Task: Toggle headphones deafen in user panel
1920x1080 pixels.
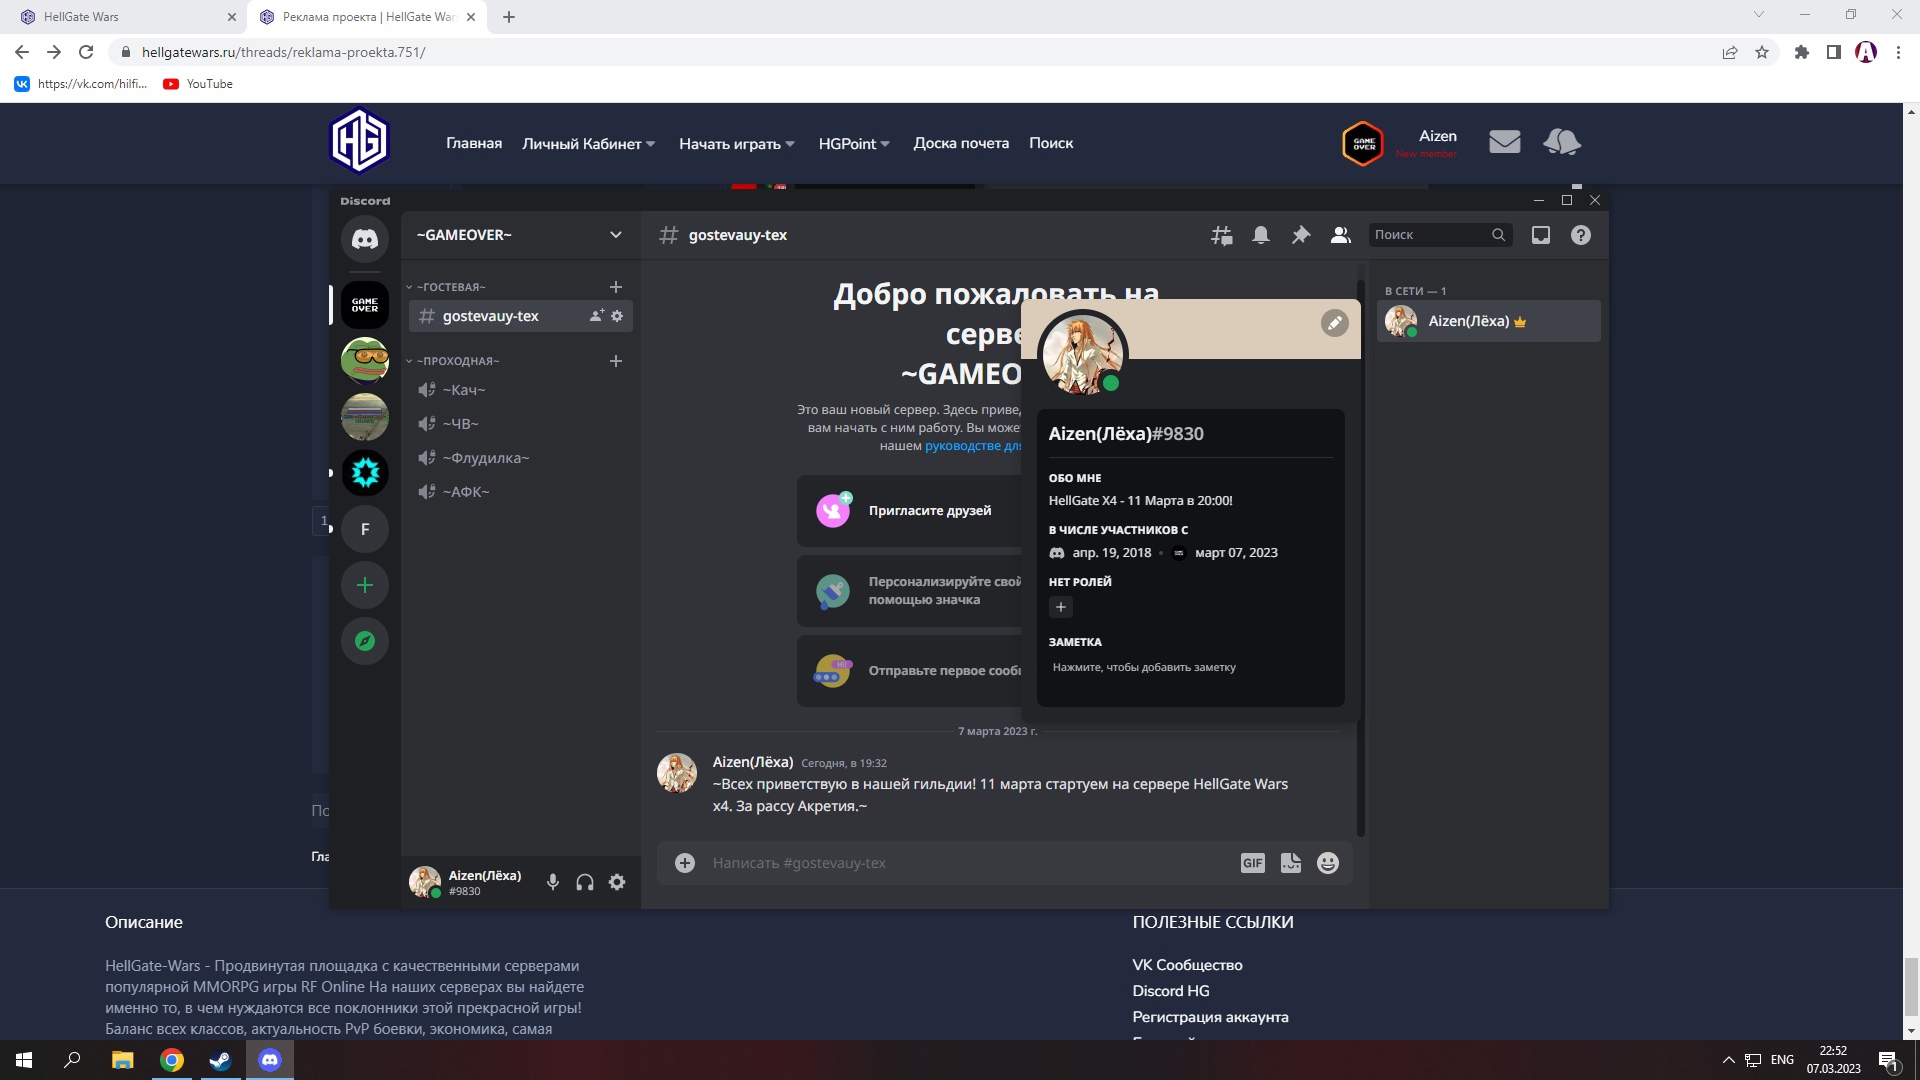Action: click(585, 882)
